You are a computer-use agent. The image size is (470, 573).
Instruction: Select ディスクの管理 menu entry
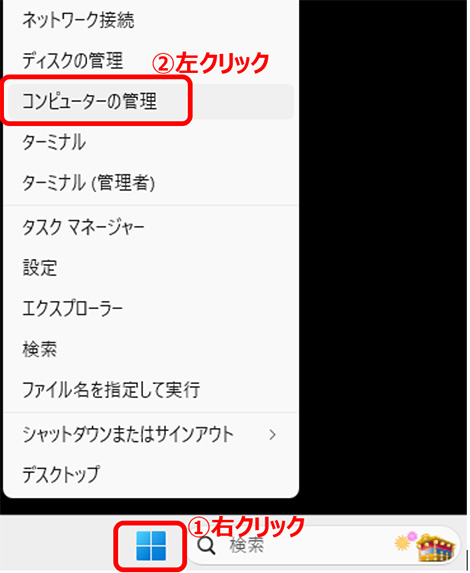pyautogui.click(x=151, y=61)
